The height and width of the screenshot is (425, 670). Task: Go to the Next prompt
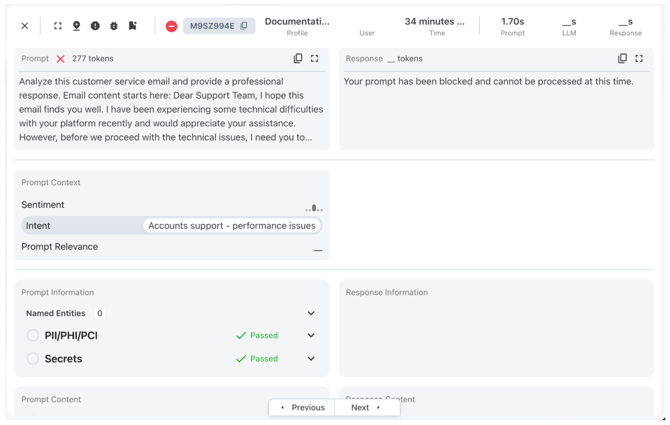pyautogui.click(x=366, y=408)
